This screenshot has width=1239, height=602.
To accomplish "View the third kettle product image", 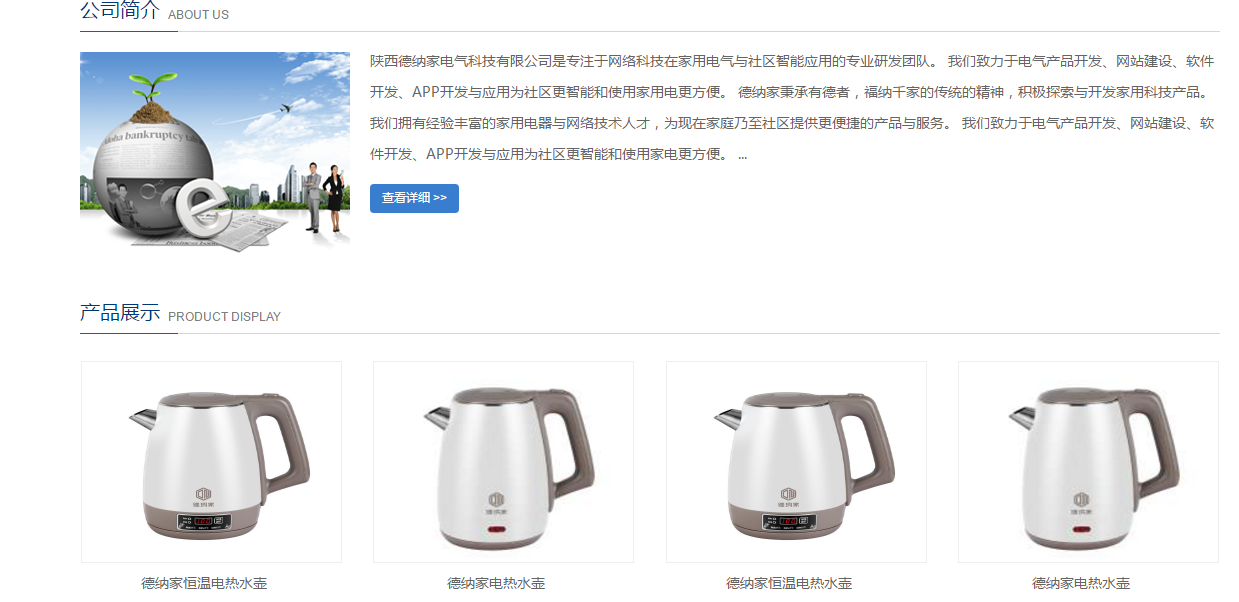I will 796,462.
